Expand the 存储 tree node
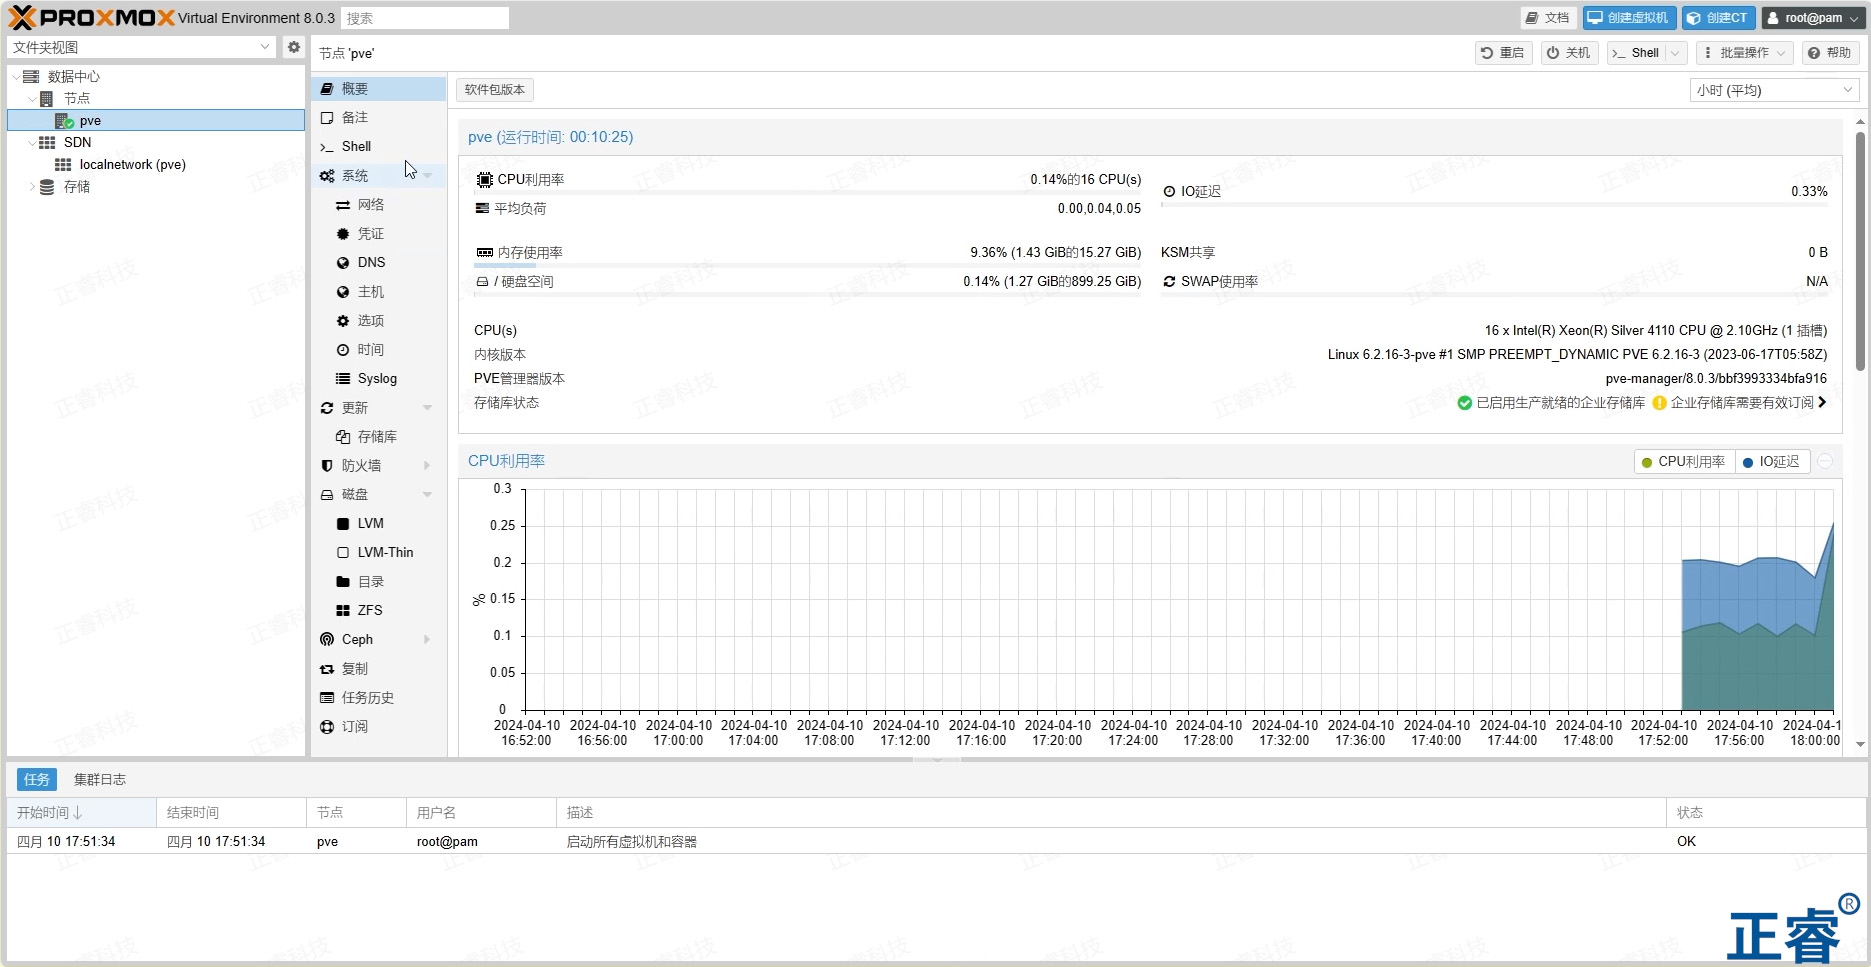 click(x=32, y=187)
